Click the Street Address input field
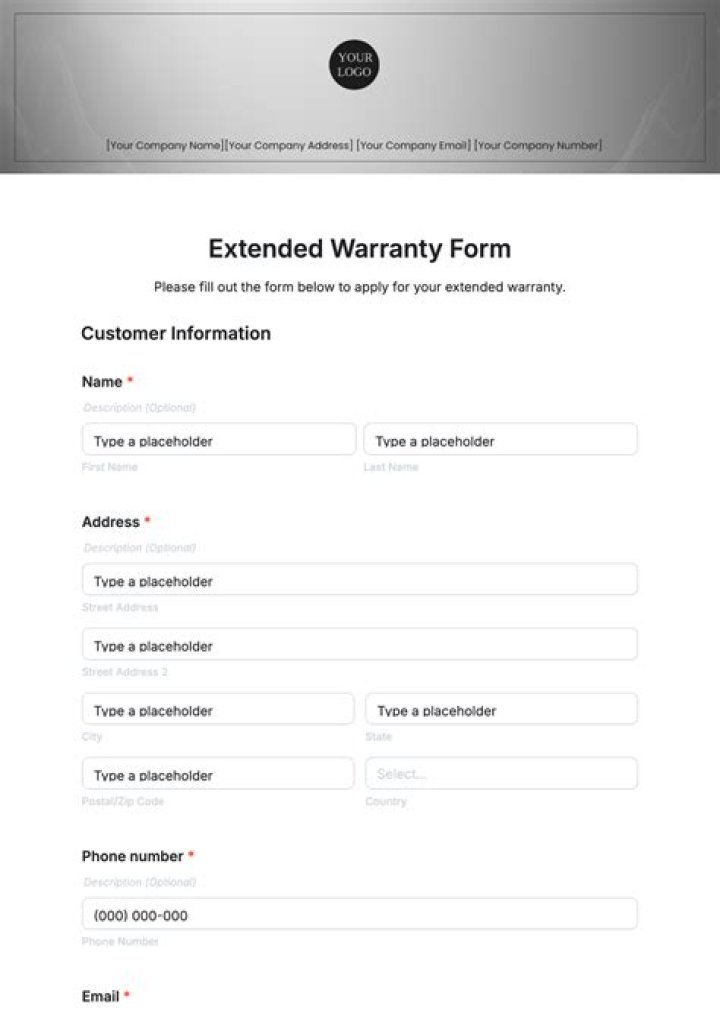Screen dimensions: 720x1019 (x=359, y=580)
